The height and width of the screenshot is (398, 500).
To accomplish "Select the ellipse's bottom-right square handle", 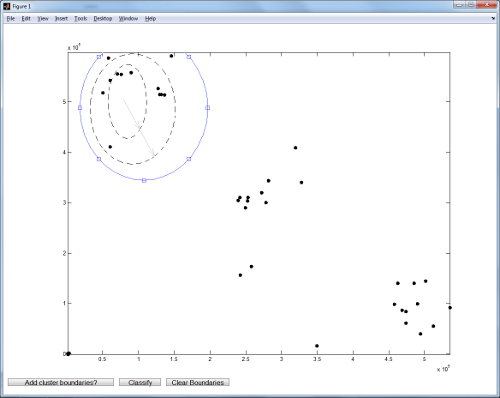I will coord(189,159).
